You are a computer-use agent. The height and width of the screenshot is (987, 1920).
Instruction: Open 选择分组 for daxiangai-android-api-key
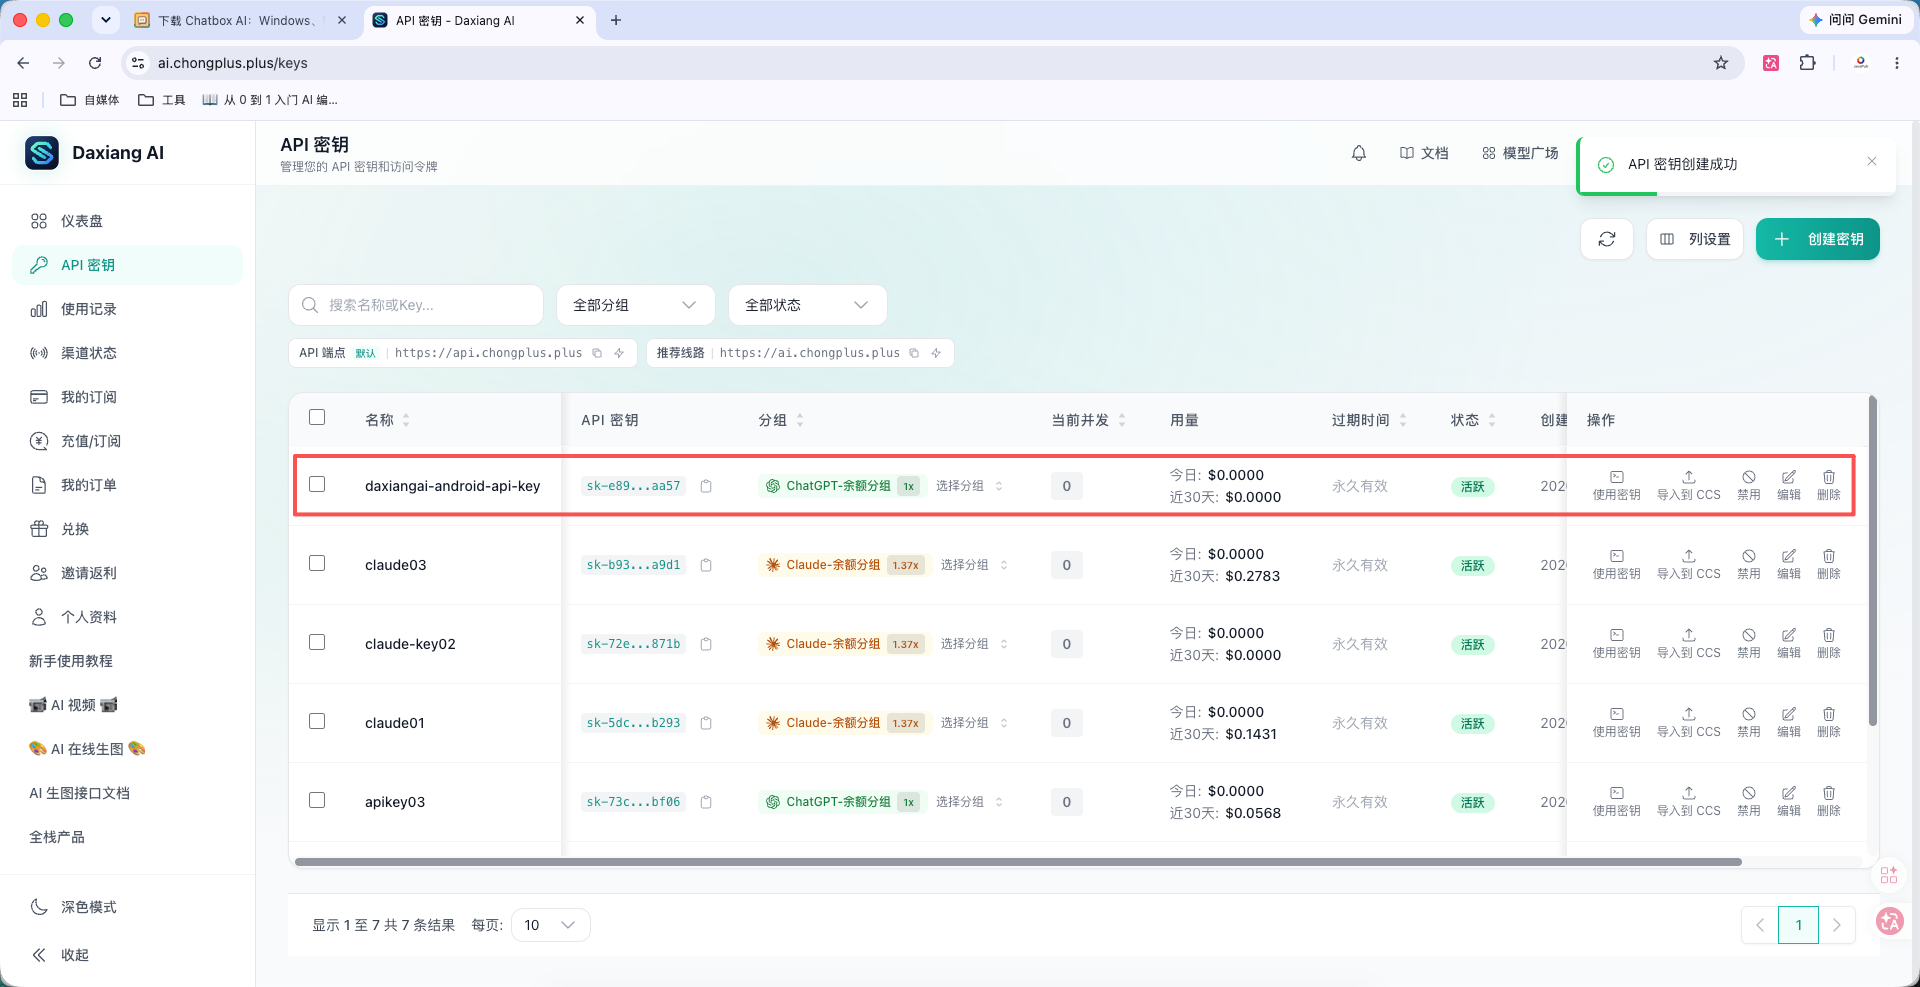[969, 486]
